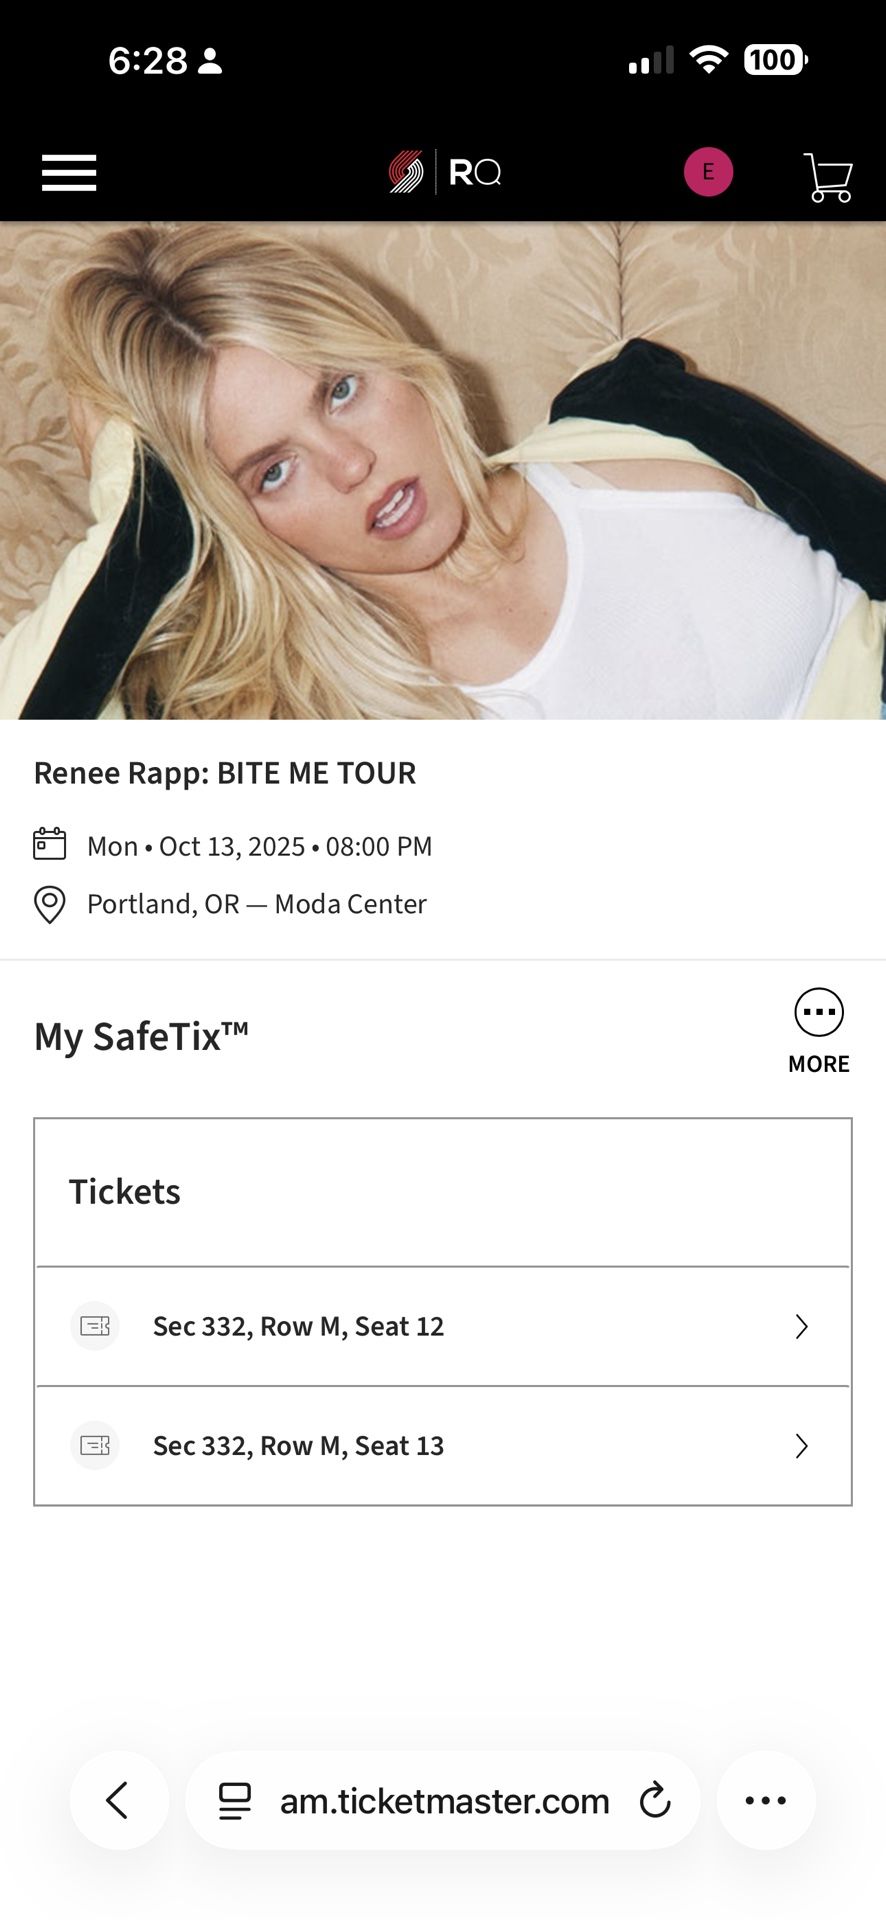Open the shopping cart

pos(828,177)
